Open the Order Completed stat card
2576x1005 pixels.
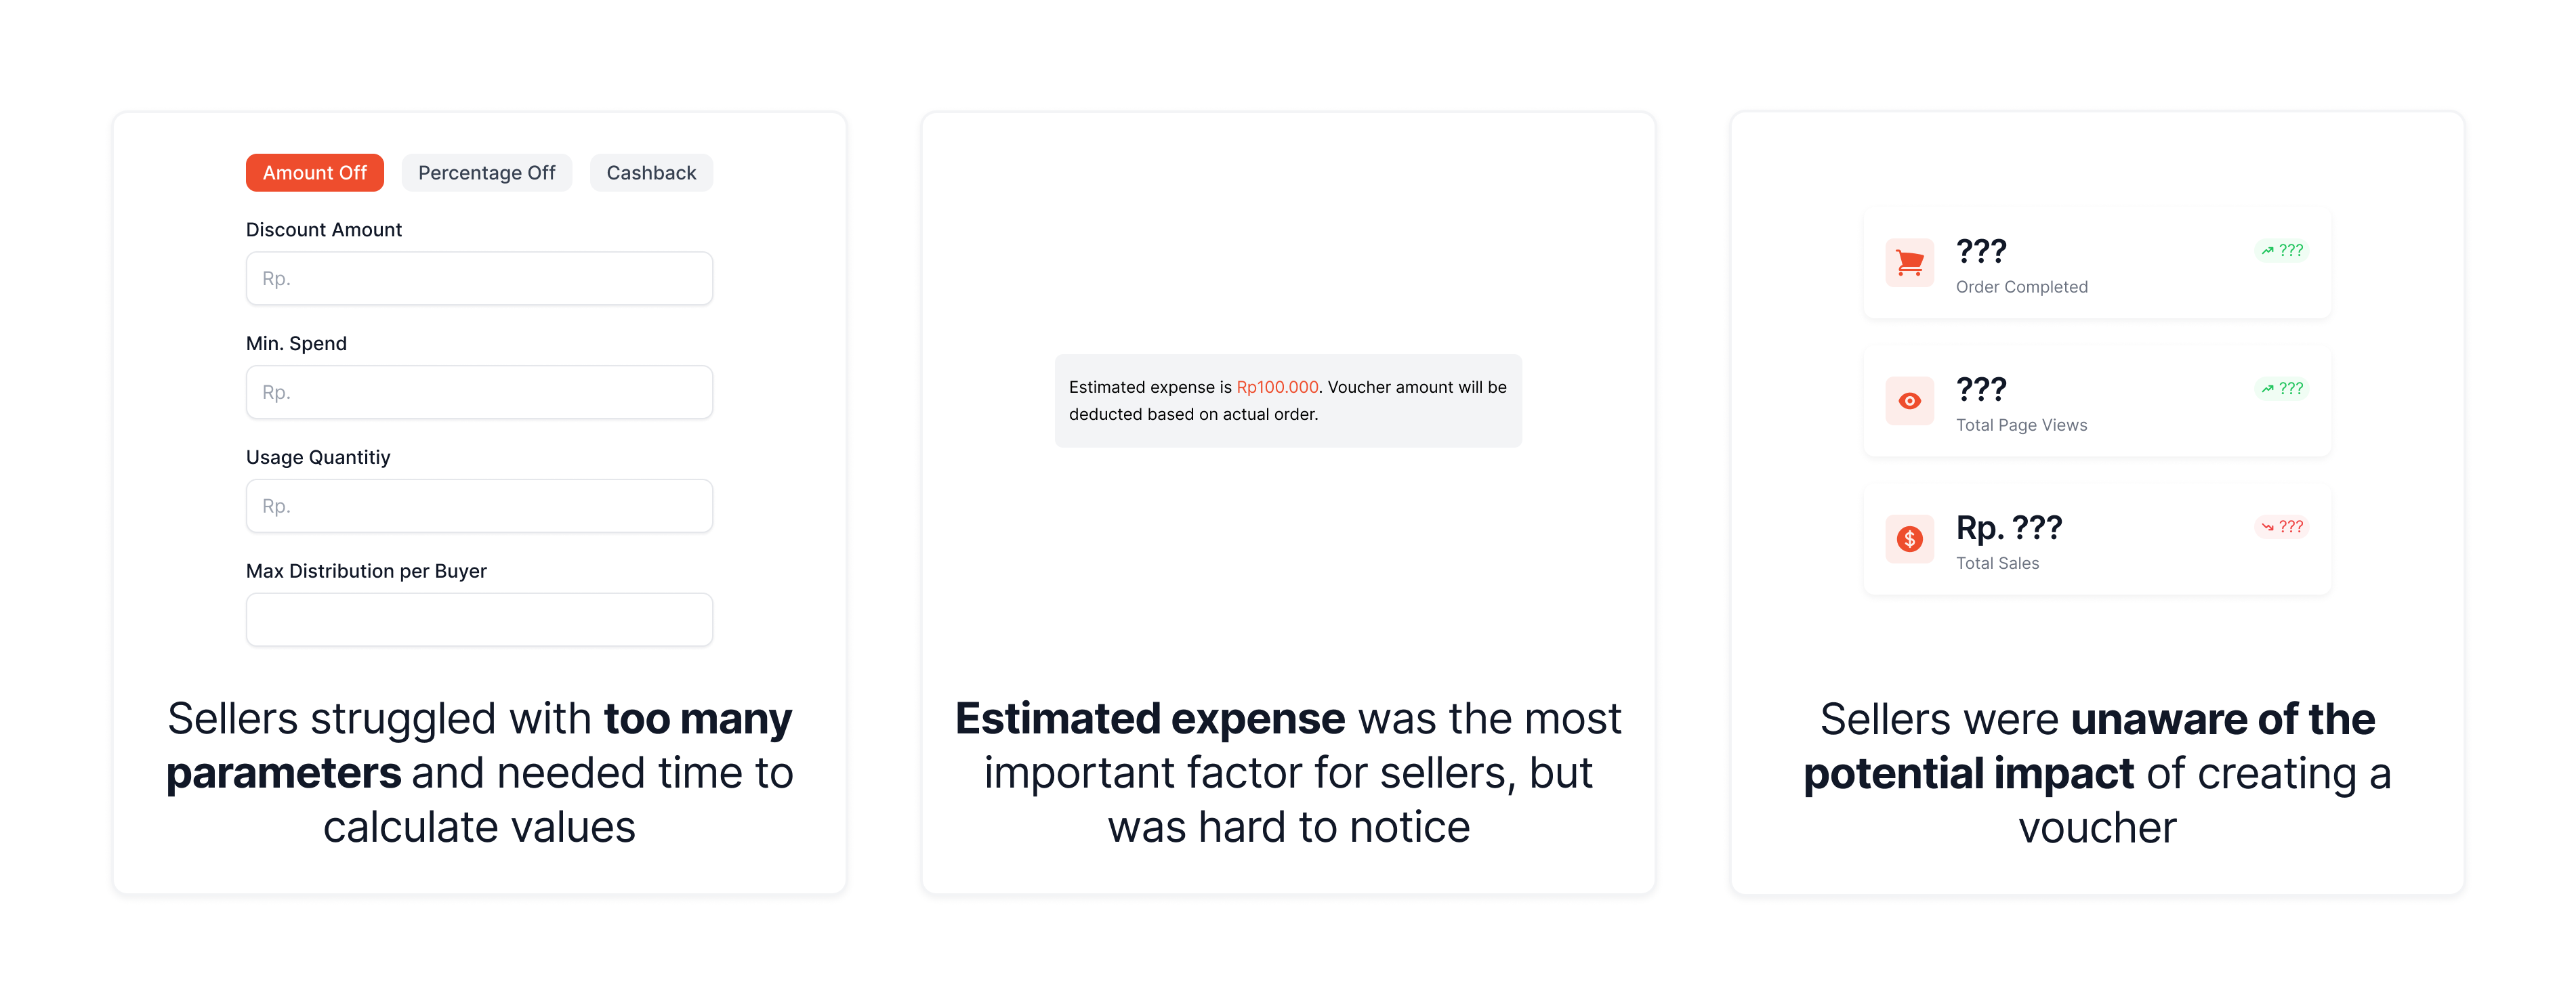point(2097,264)
